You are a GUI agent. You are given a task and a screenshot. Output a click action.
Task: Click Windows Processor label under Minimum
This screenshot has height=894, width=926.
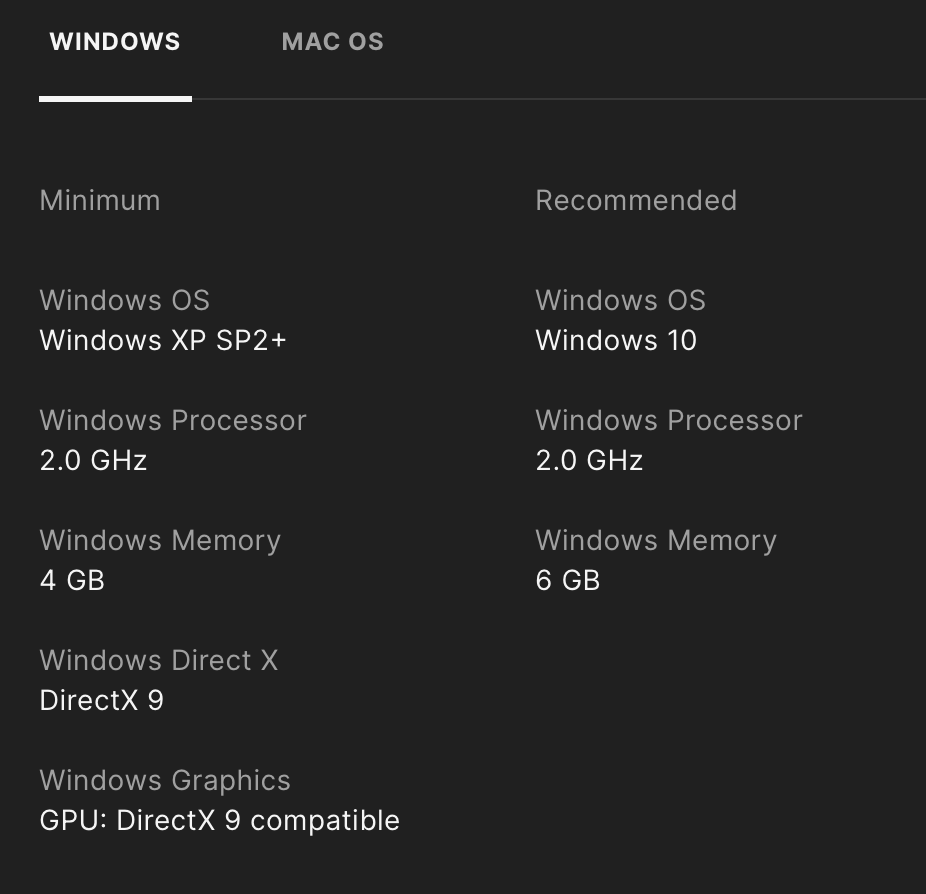pyautogui.click(x=173, y=420)
